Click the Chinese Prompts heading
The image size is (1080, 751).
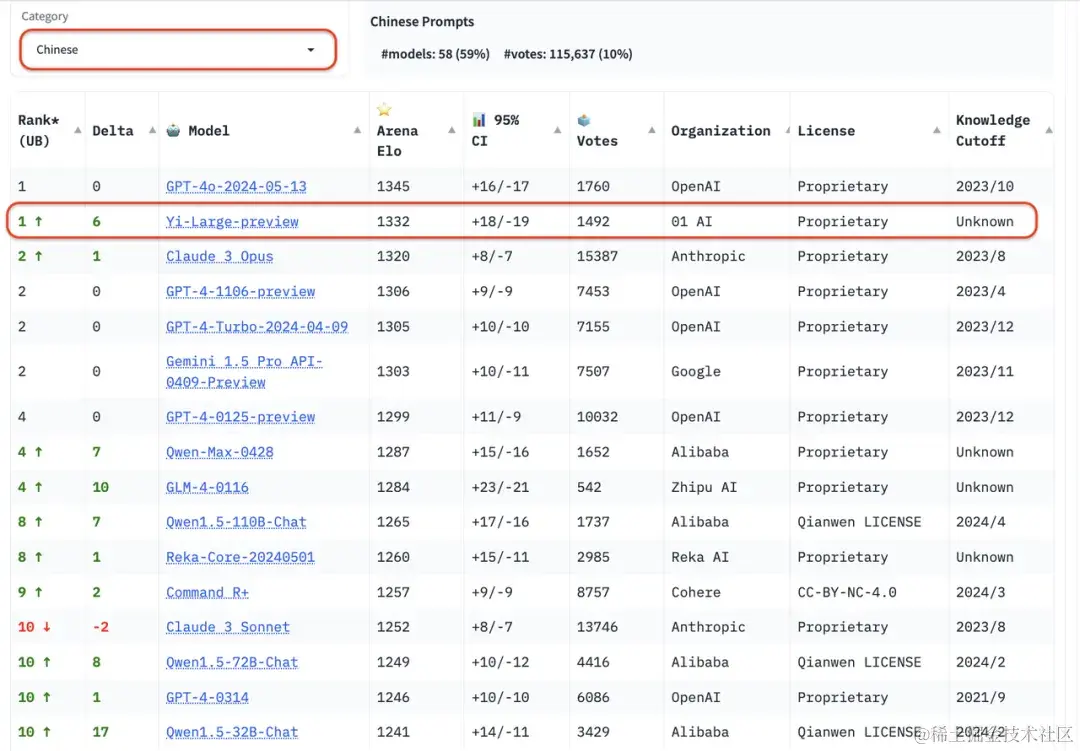point(422,21)
